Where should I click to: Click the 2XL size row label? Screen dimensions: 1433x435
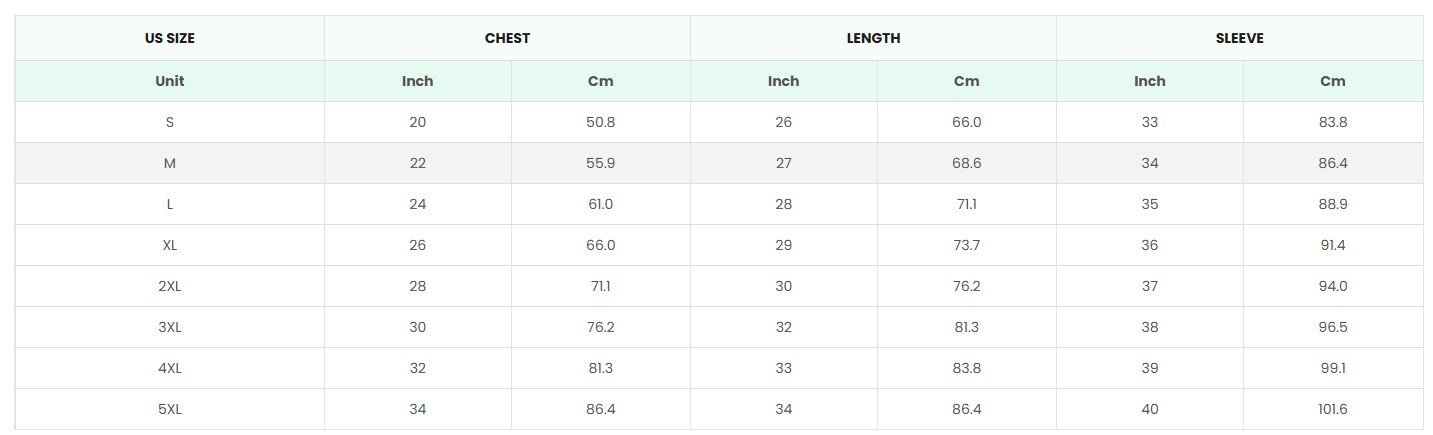click(170, 286)
